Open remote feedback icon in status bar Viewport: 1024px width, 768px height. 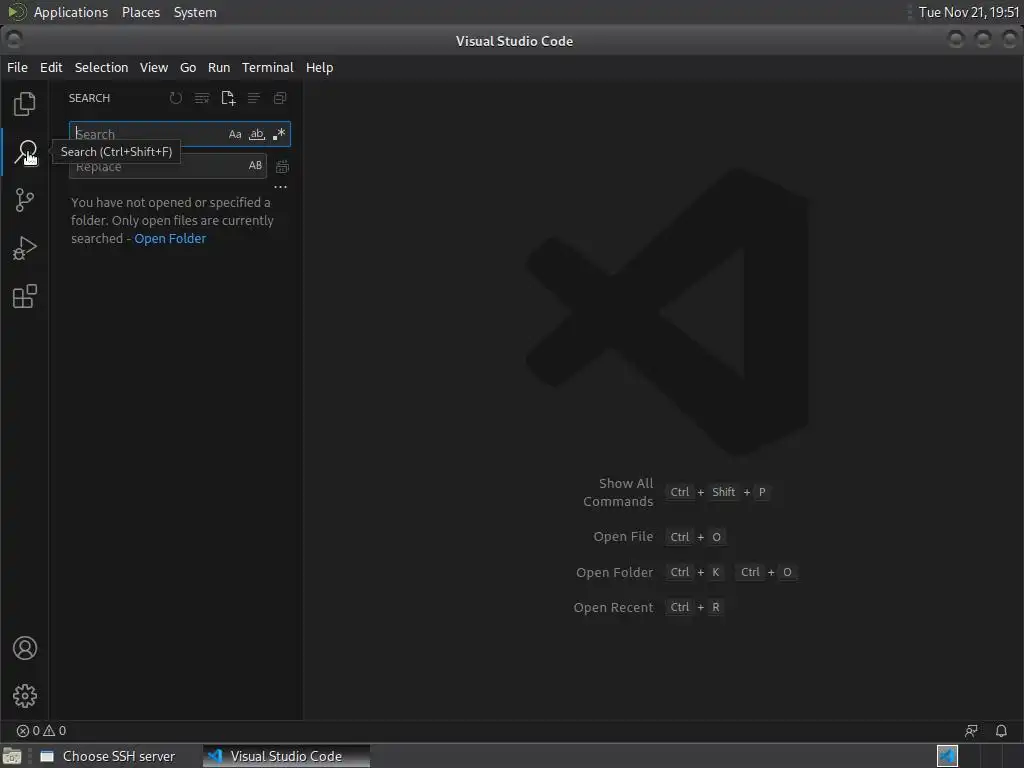pyautogui.click(x=972, y=731)
